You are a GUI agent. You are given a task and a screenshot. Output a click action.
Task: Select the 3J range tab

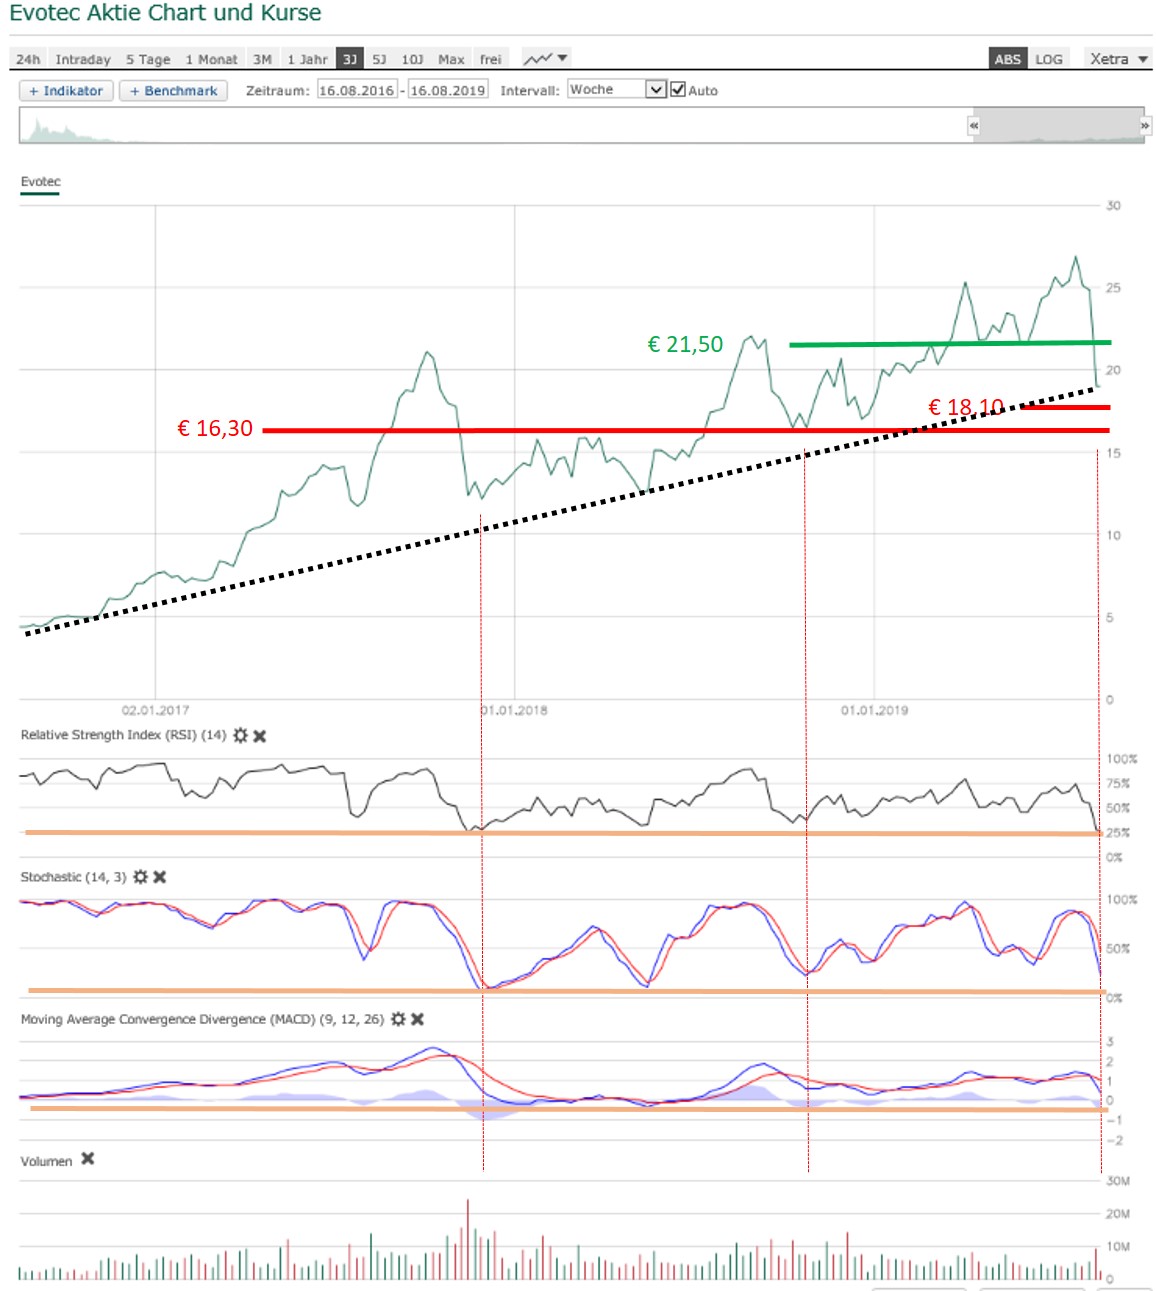pos(350,59)
